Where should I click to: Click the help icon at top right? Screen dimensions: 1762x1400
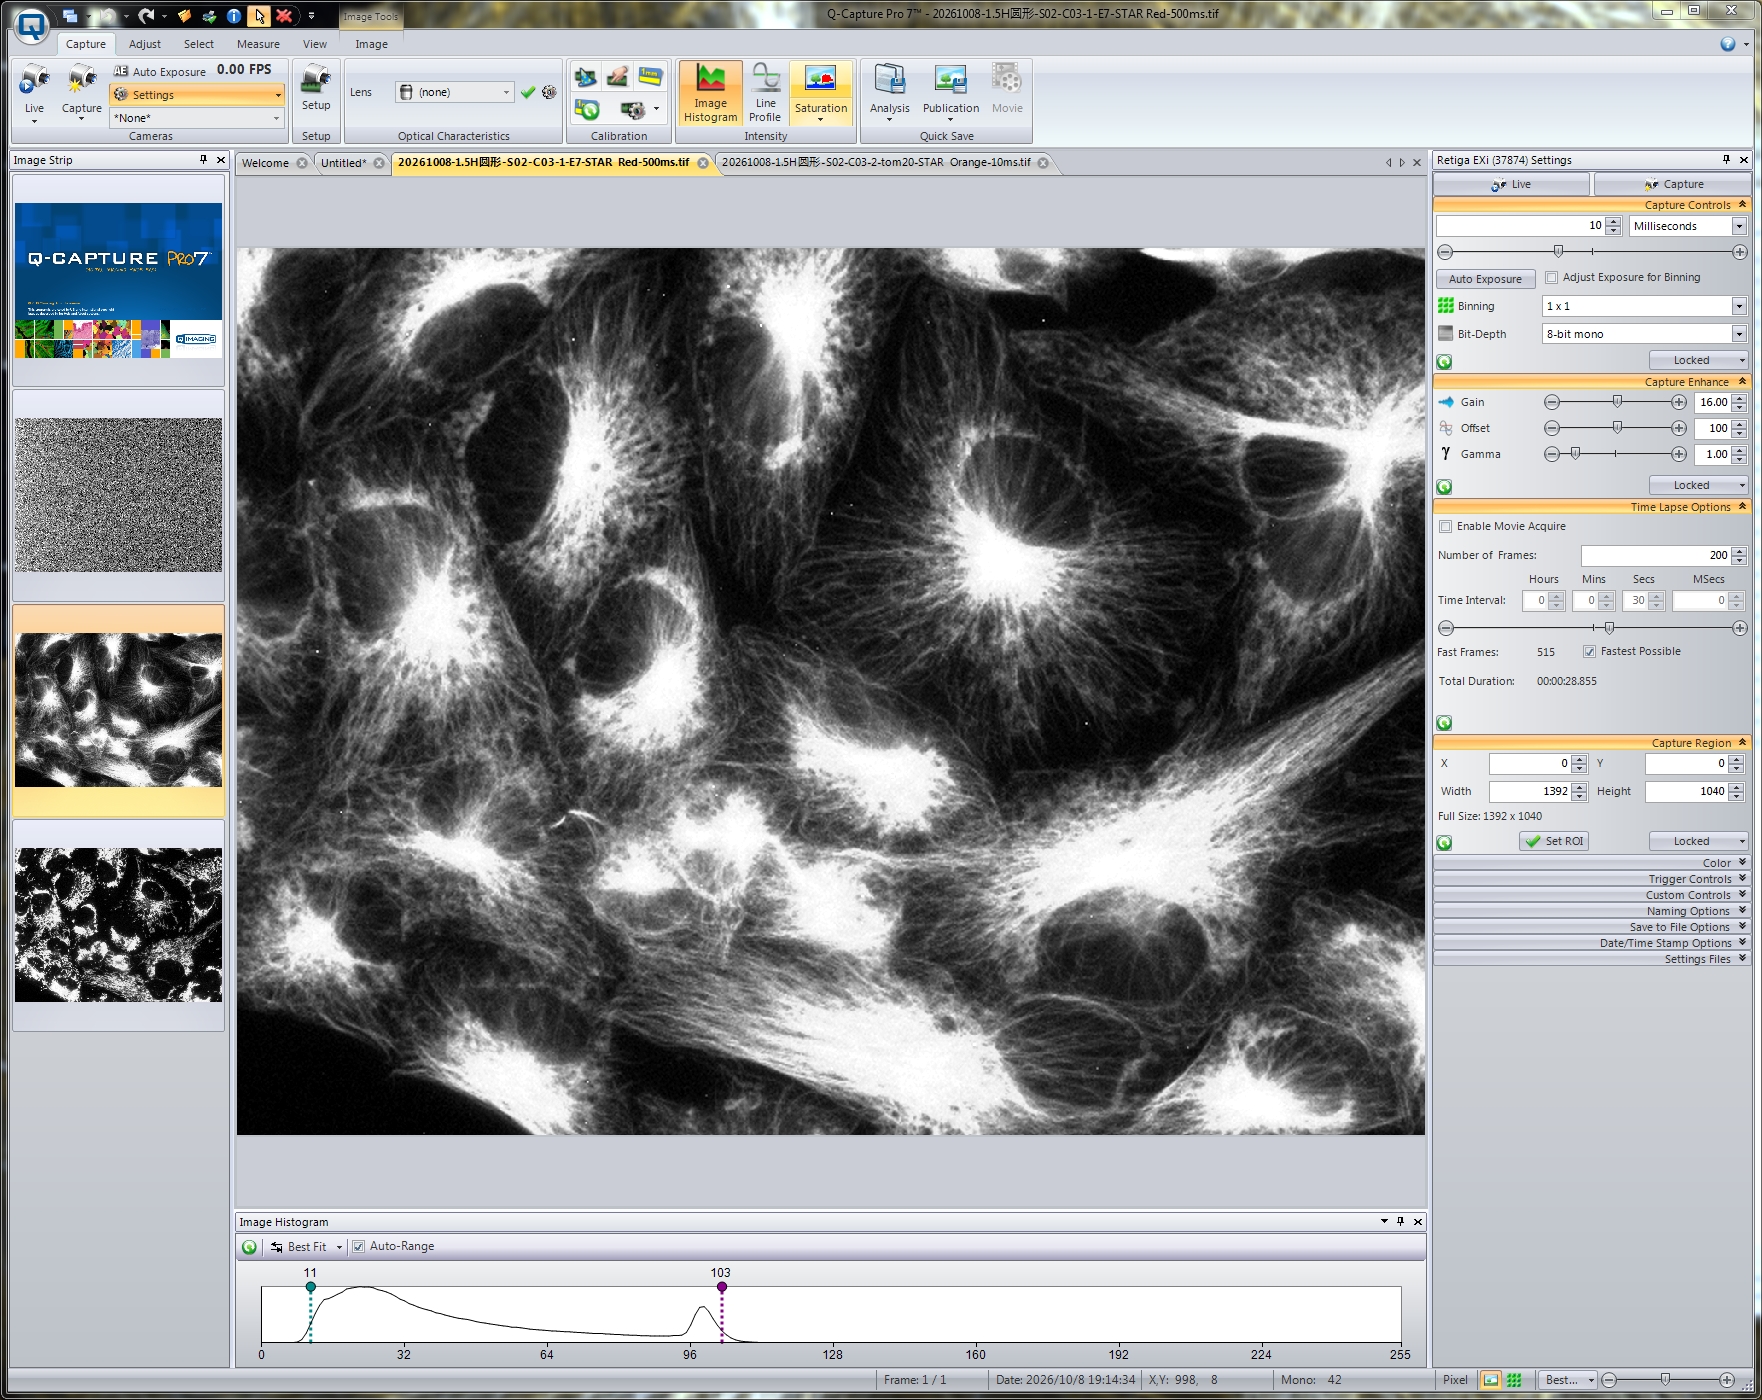coord(1727,44)
